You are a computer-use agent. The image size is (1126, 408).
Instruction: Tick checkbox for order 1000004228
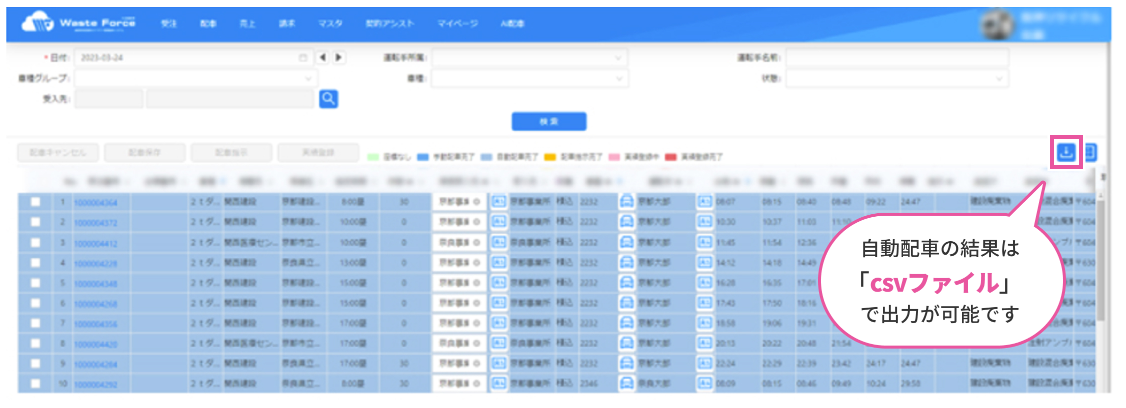(35, 263)
